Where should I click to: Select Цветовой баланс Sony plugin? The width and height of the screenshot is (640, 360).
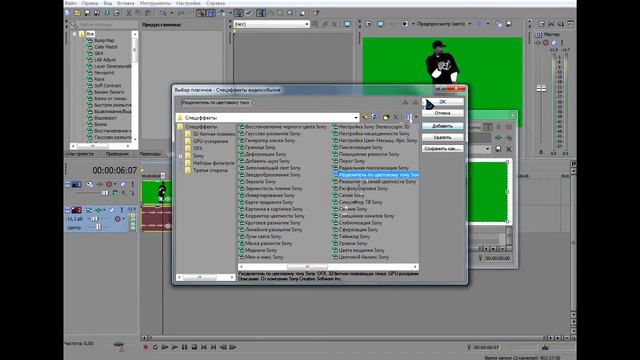[x=363, y=257]
